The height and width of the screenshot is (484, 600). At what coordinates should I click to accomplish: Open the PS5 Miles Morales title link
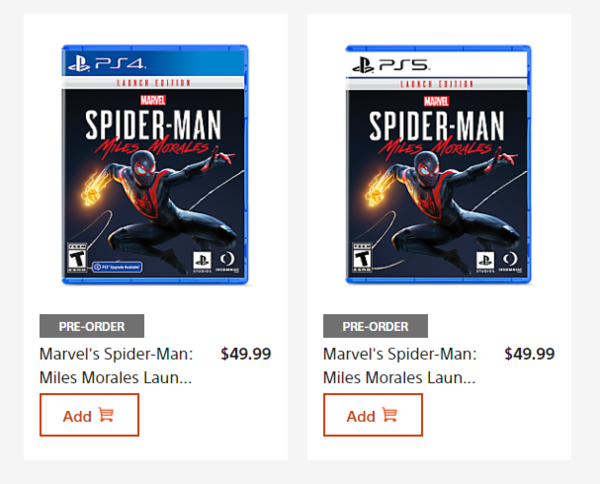[x=400, y=365]
